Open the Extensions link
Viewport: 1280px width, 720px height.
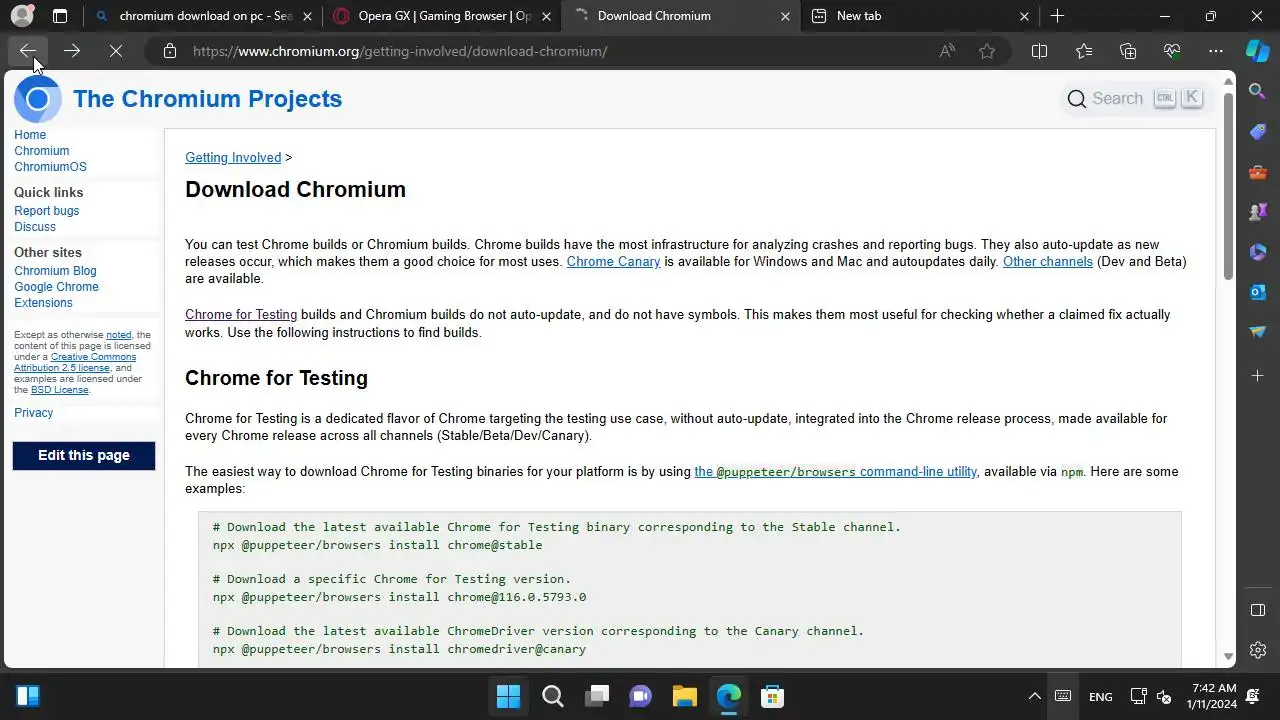[43, 303]
